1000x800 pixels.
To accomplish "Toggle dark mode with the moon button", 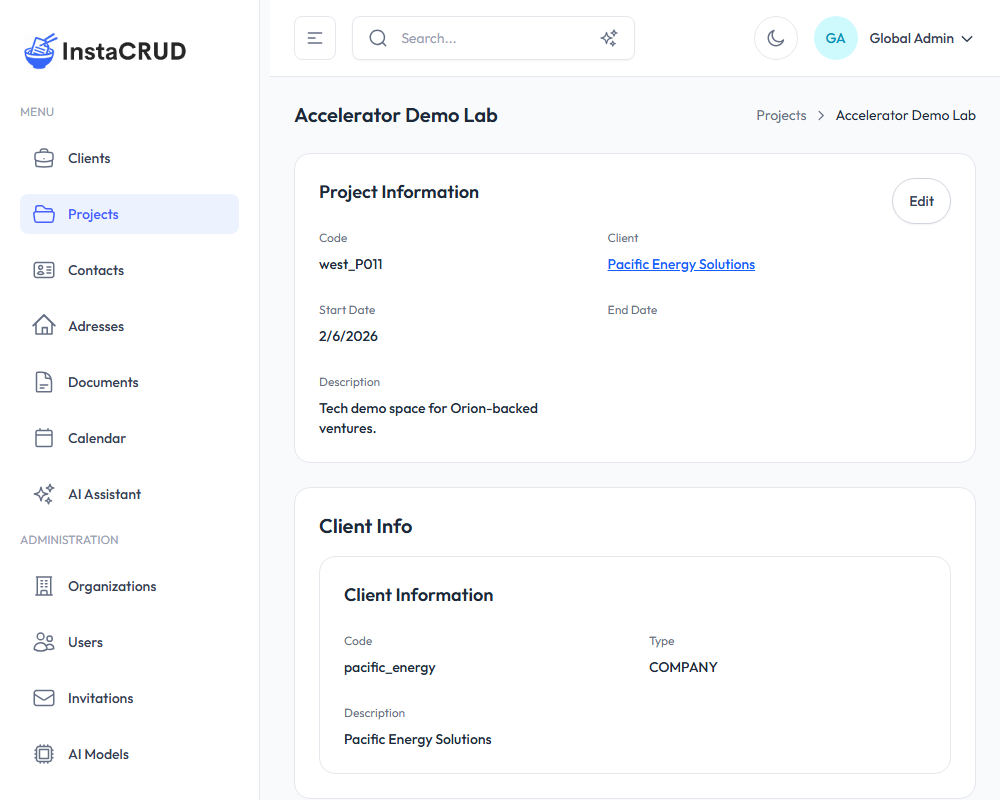I will click(775, 38).
